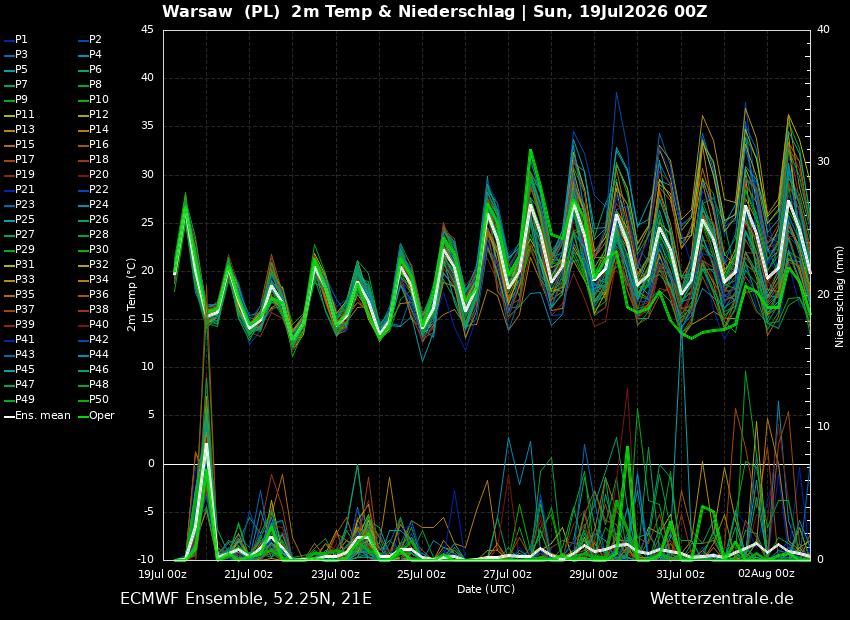Click the "P34" legend label
This screenshot has width=850, height=620.
(x=99, y=279)
